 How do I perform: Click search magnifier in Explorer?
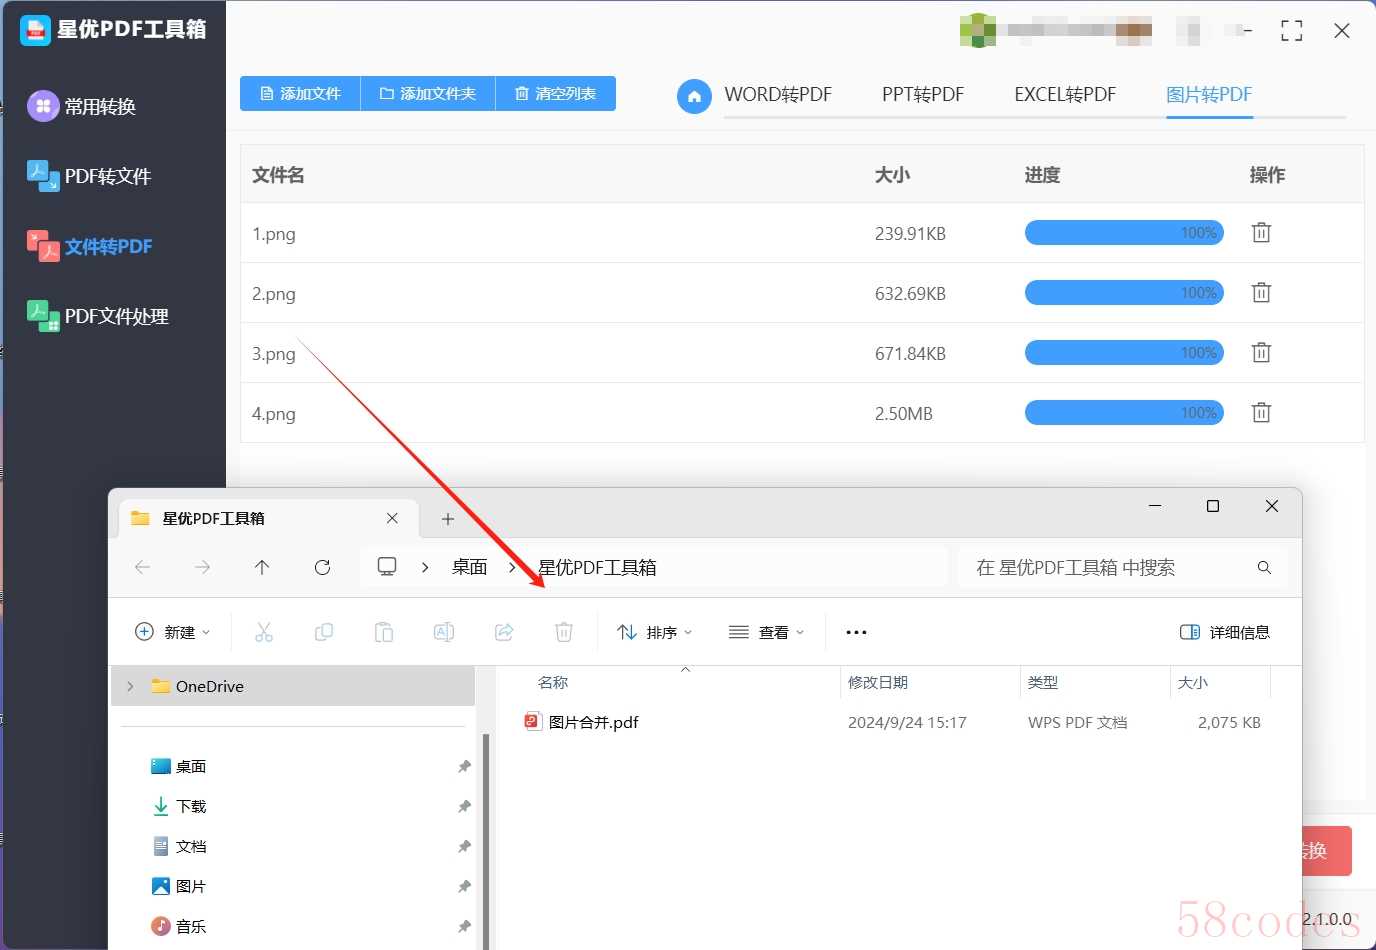[x=1264, y=567]
